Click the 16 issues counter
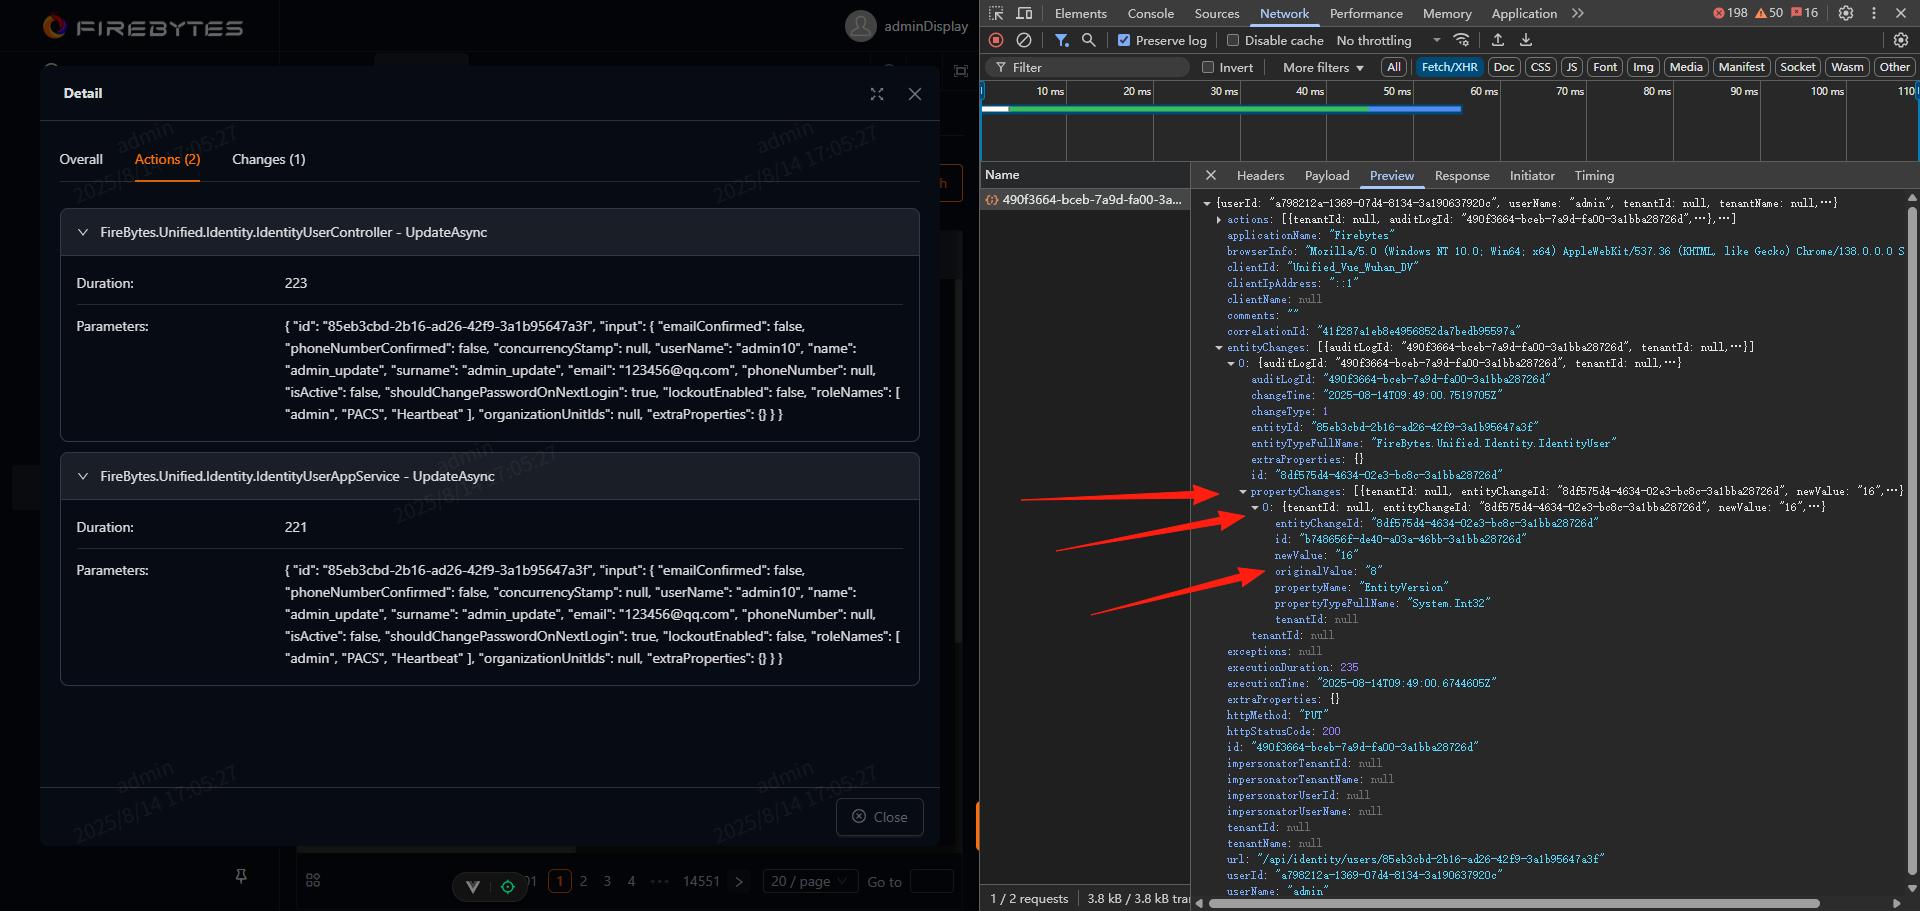 [1805, 13]
